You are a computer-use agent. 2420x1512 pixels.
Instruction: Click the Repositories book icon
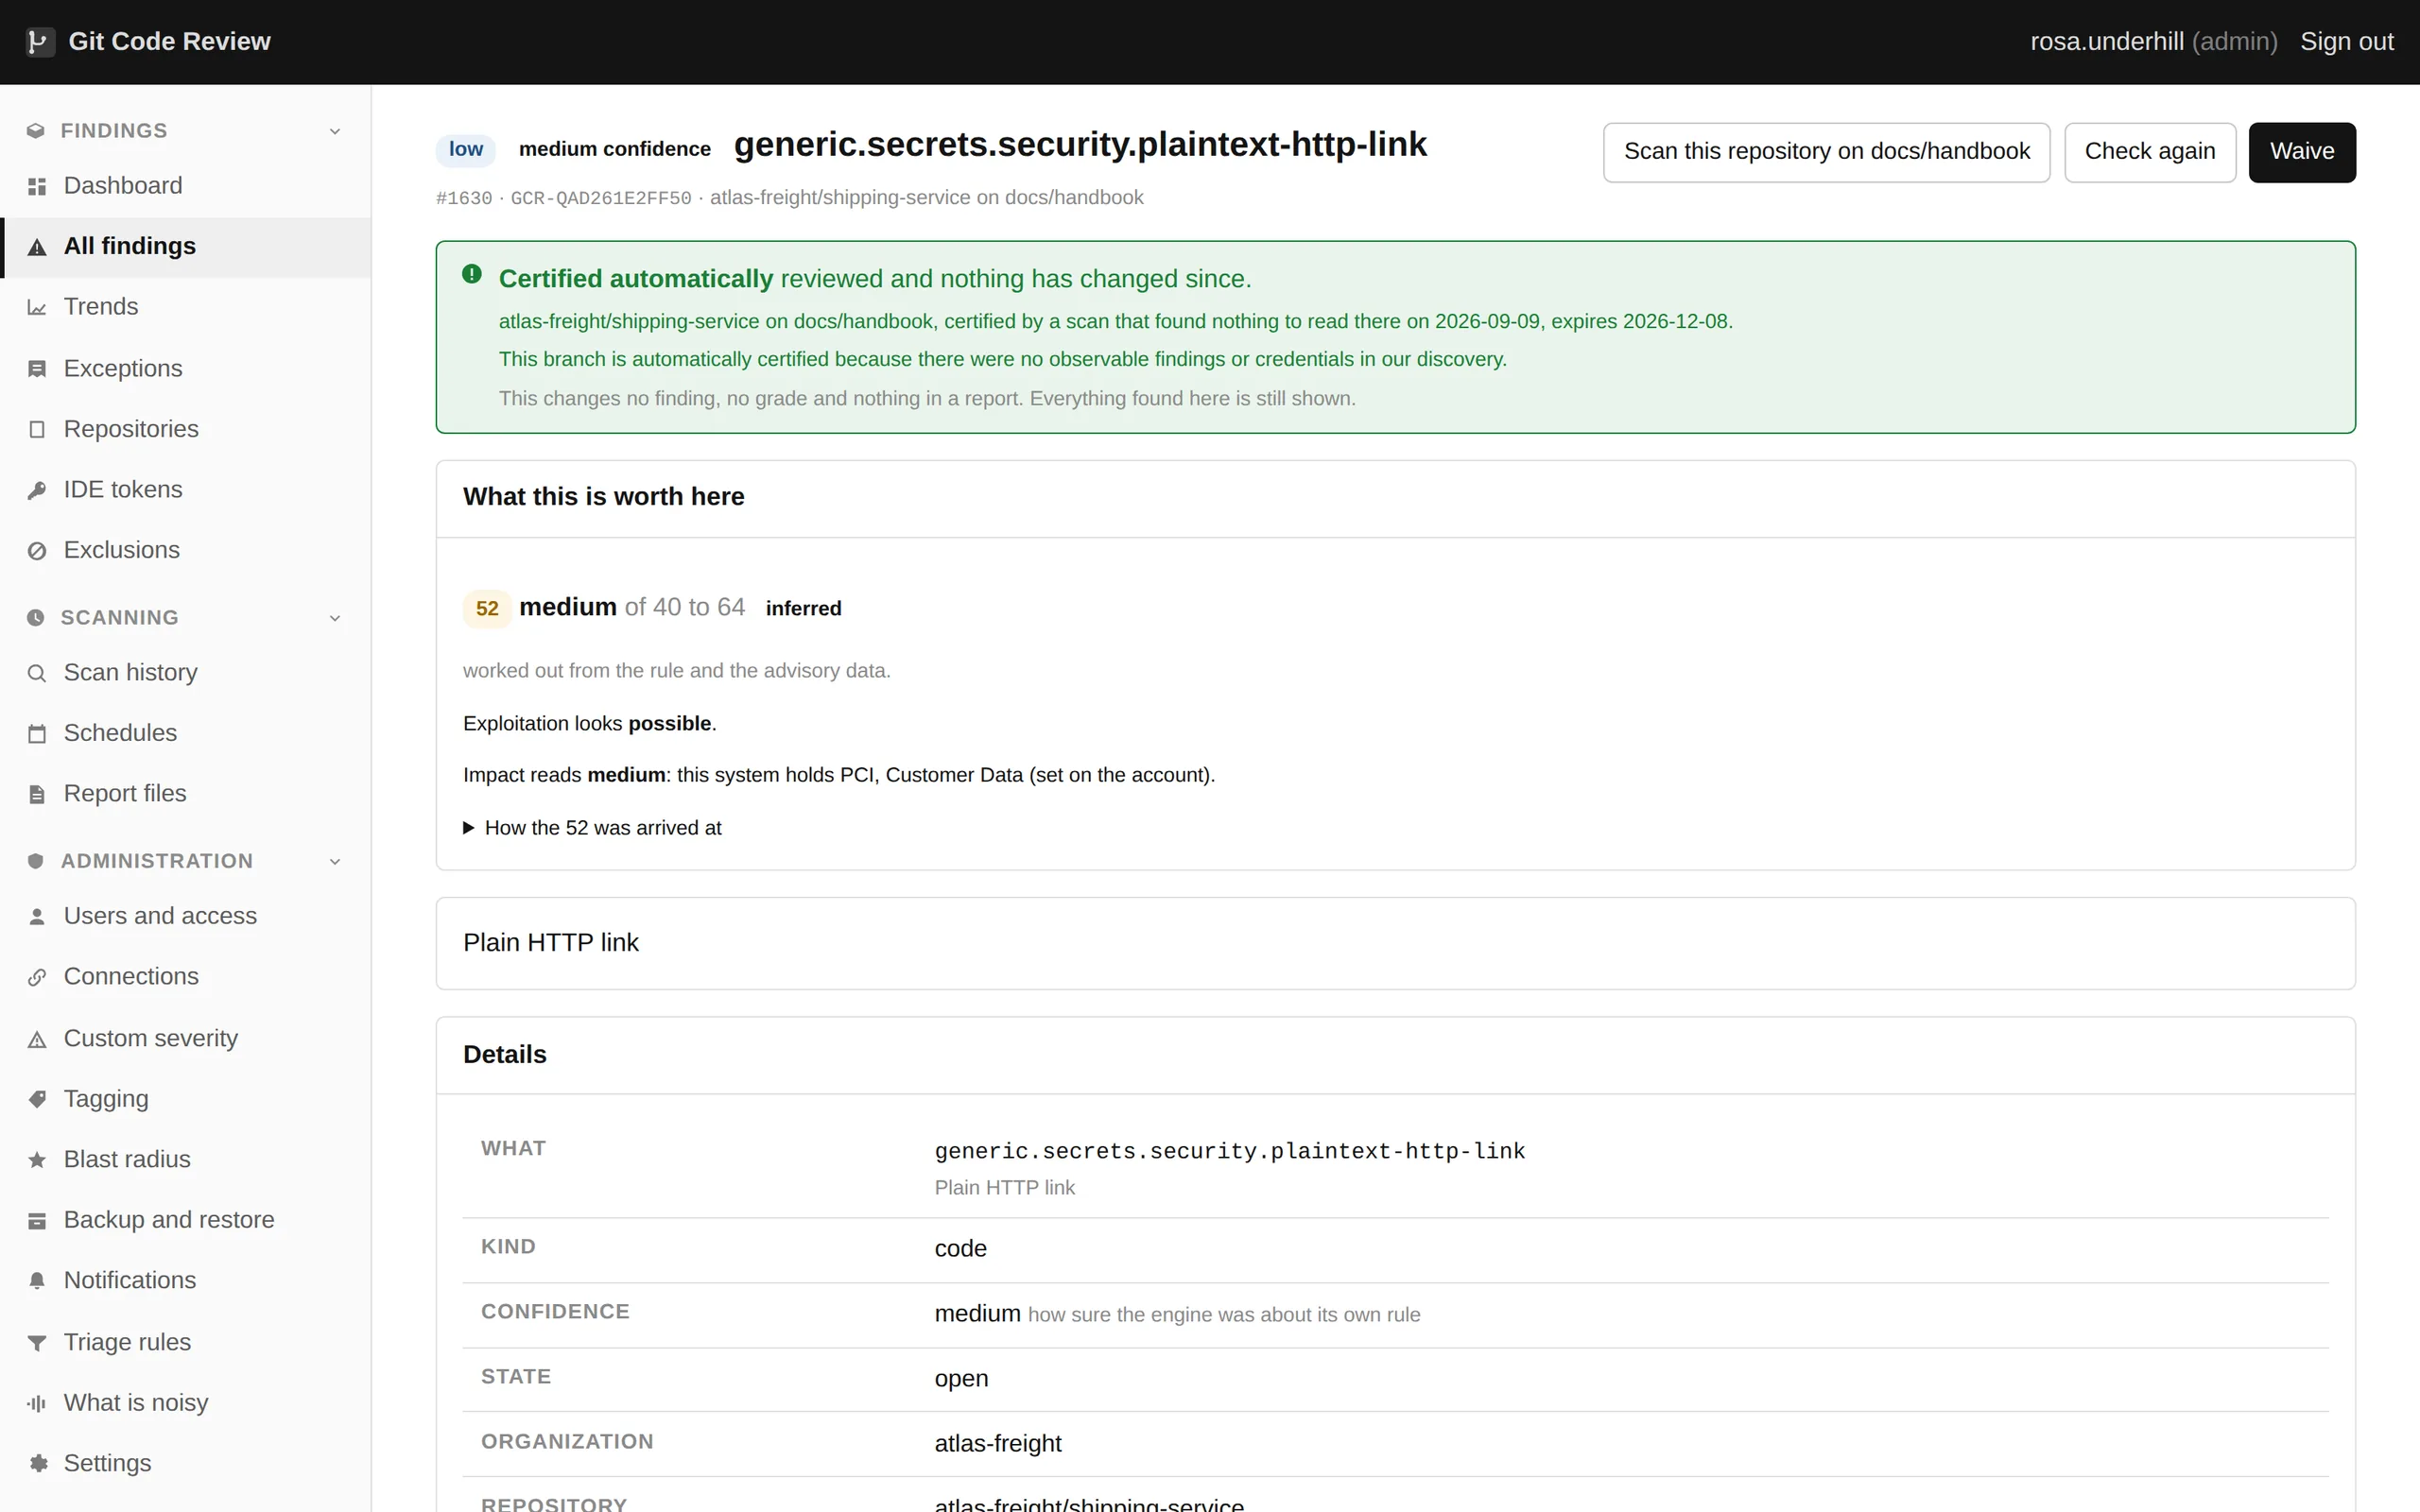pos(37,430)
